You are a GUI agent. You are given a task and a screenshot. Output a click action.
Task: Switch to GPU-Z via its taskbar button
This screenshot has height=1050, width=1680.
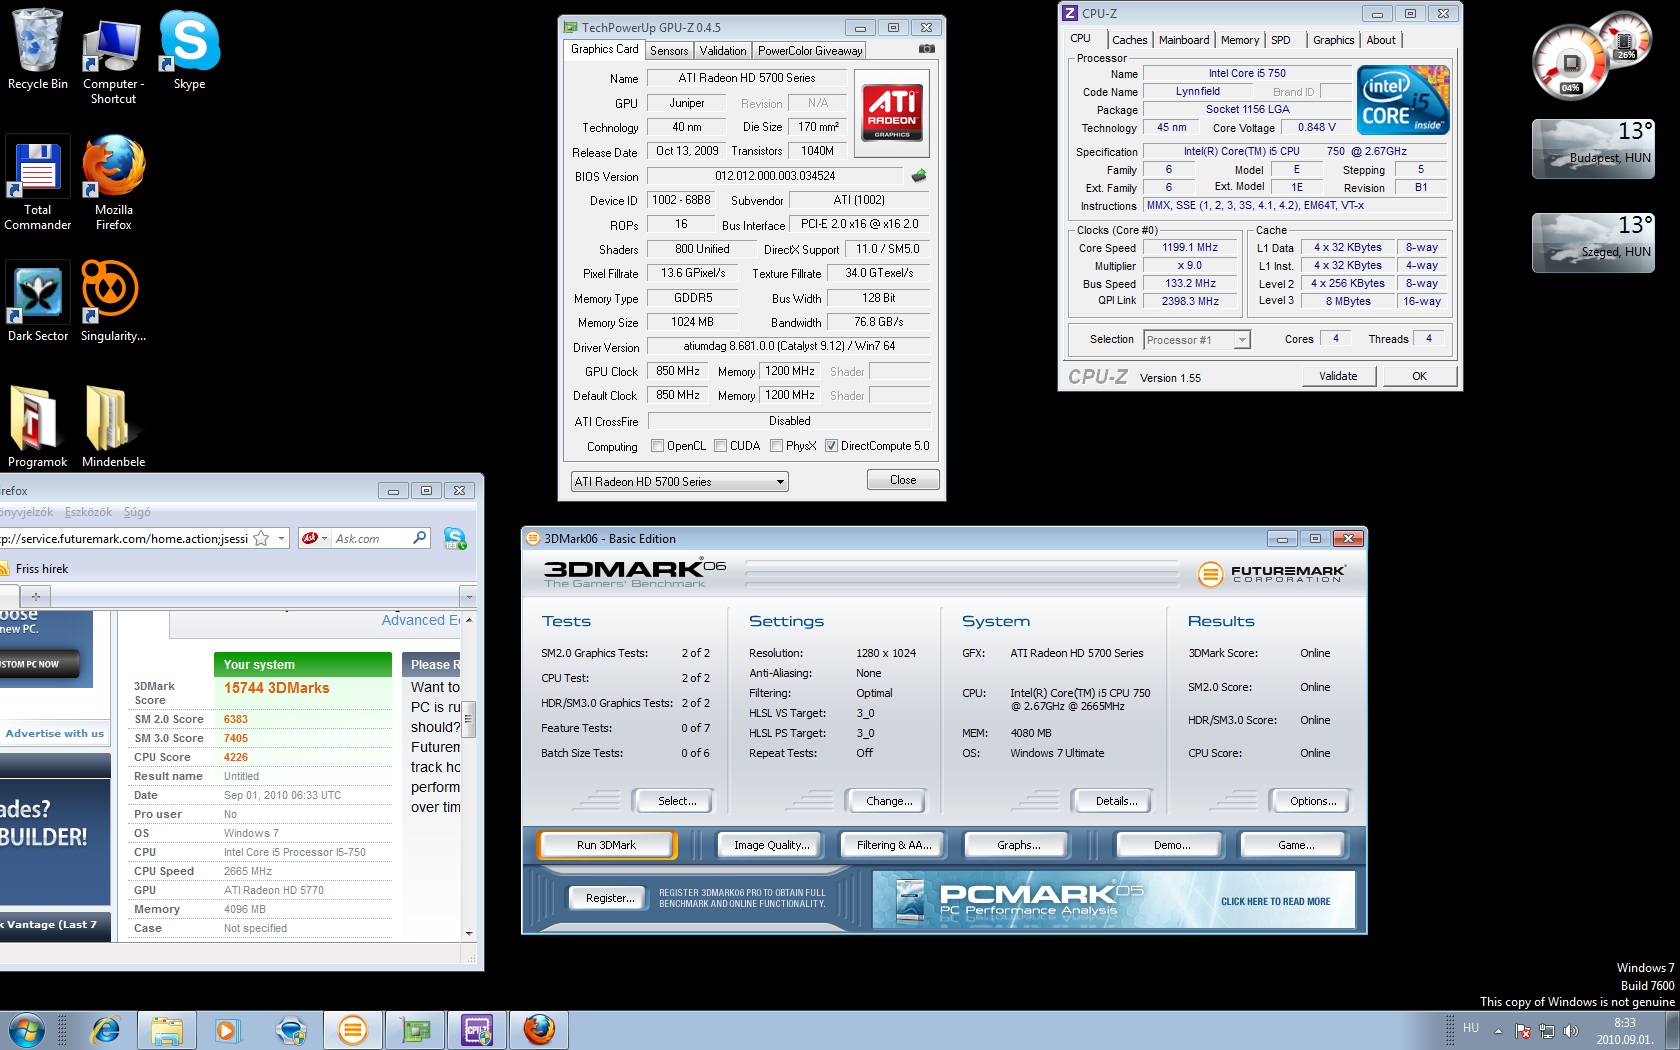(414, 1030)
